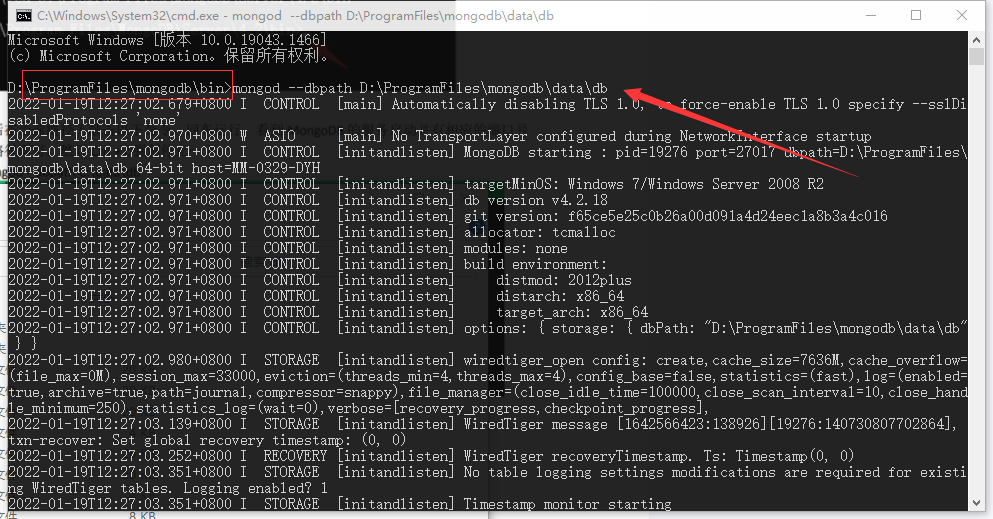
Task: Click the cmd.exe icon in title bar
Action: coord(24,15)
